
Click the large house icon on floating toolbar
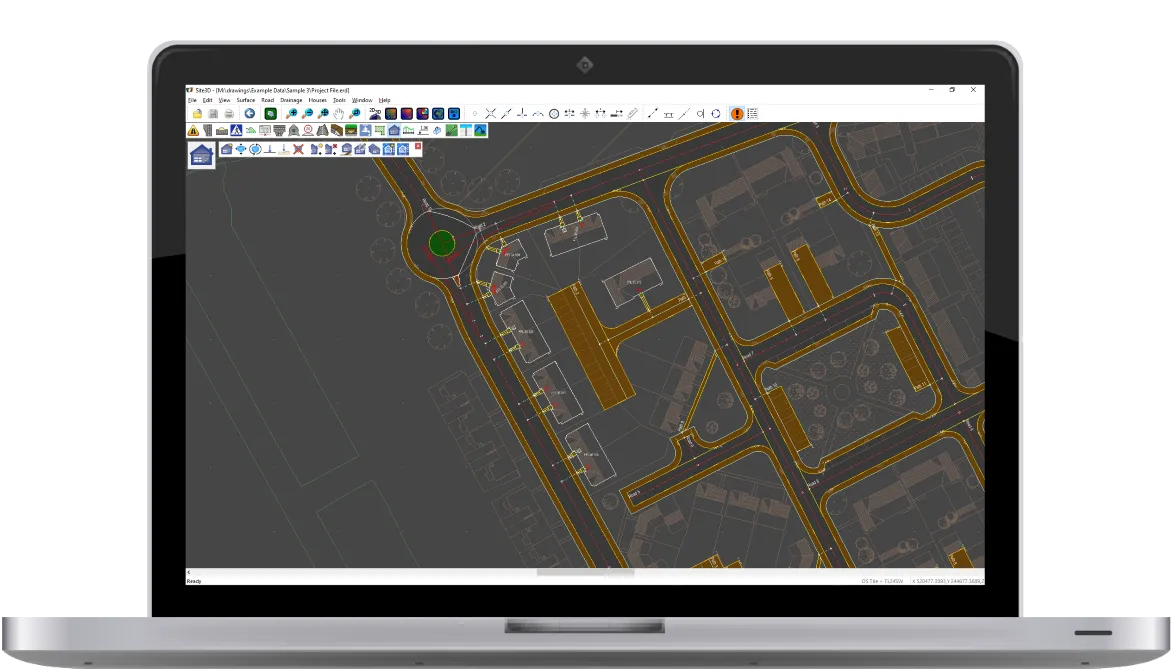click(201, 155)
